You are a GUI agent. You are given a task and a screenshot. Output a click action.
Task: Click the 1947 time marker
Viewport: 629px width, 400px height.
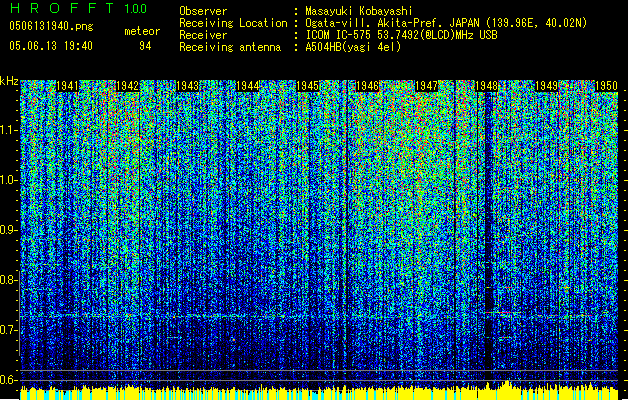[426, 86]
